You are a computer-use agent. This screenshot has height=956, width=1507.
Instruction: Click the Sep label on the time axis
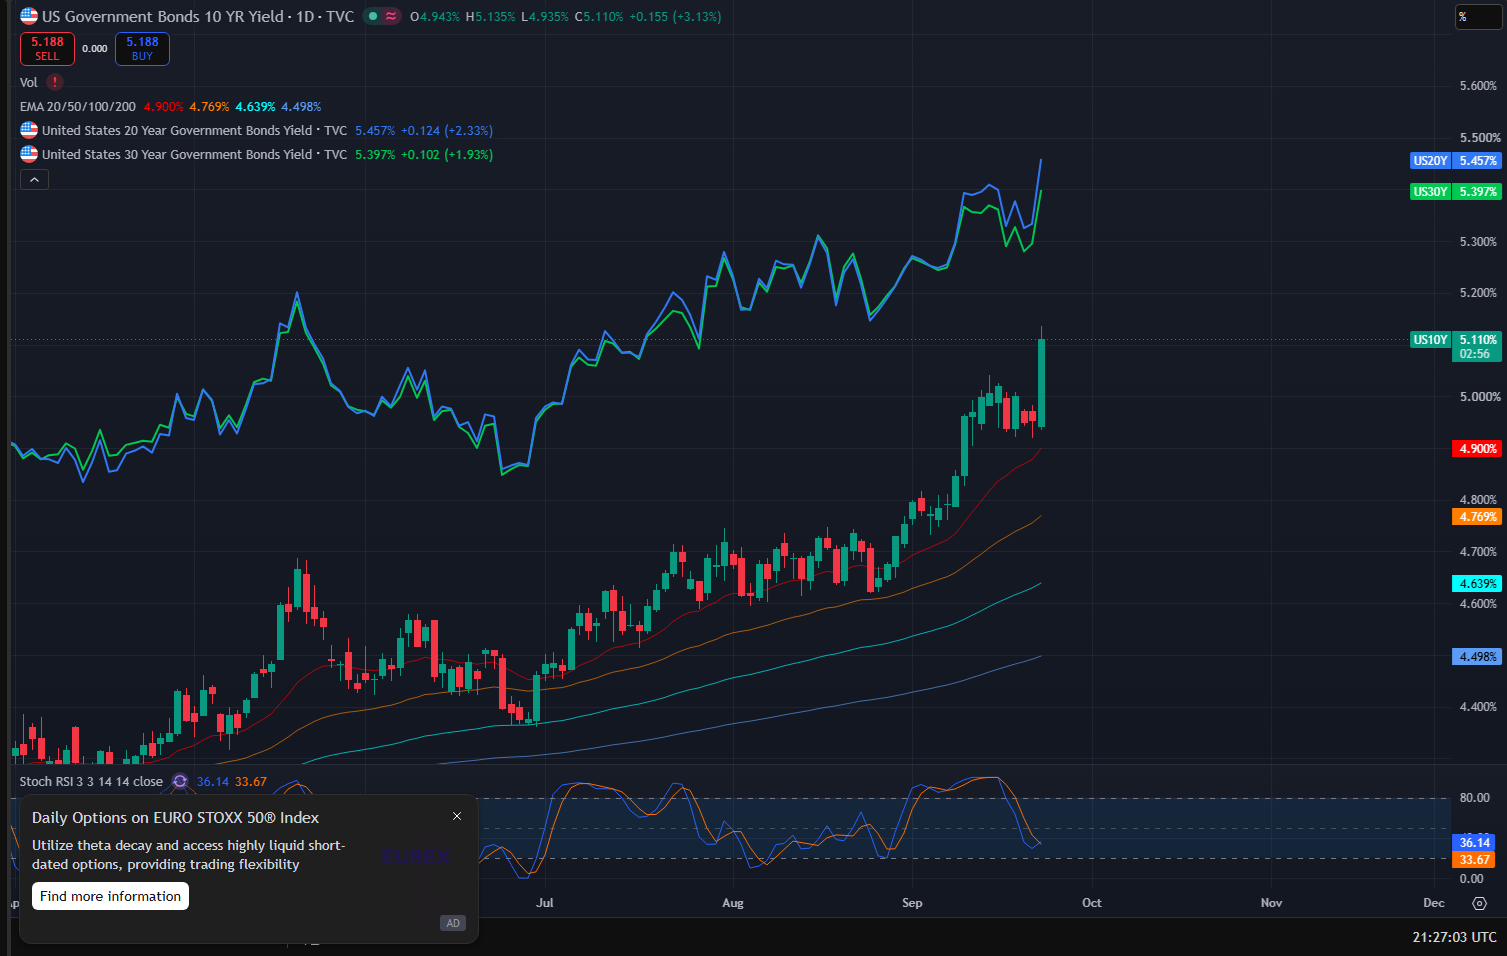point(912,902)
